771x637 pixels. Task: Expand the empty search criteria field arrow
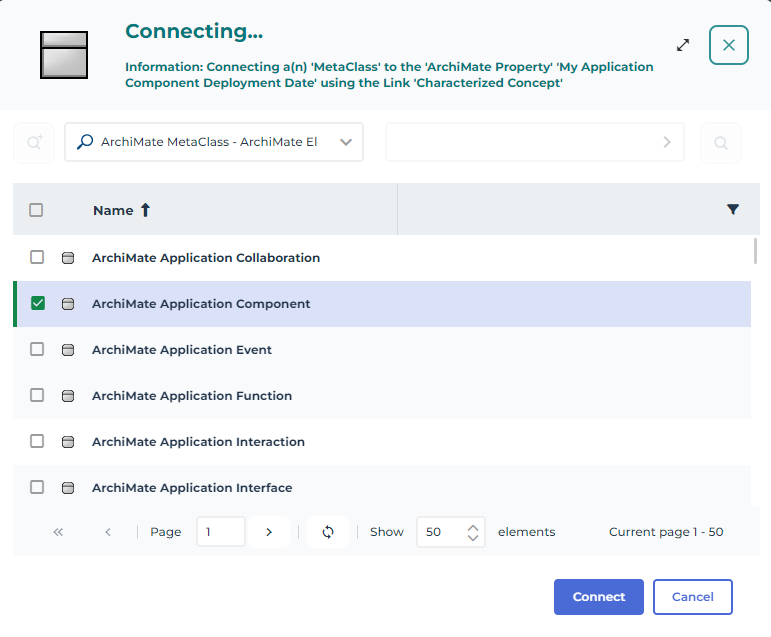pyautogui.click(x=667, y=142)
